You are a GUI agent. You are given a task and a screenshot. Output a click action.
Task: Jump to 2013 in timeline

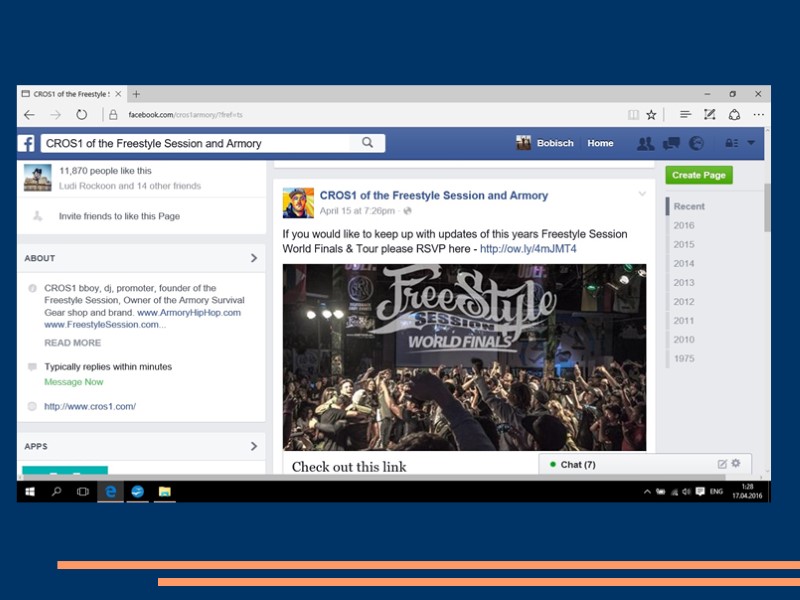[684, 283]
